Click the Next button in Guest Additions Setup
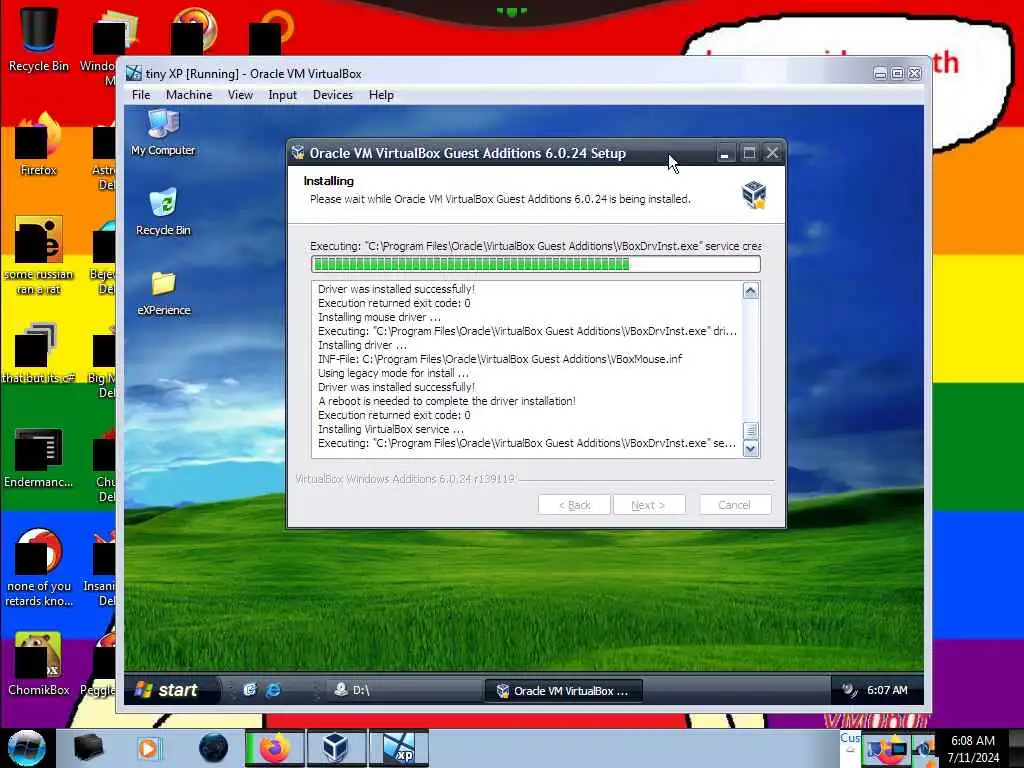Image resolution: width=1024 pixels, height=768 pixels. click(x=648, y=505)
